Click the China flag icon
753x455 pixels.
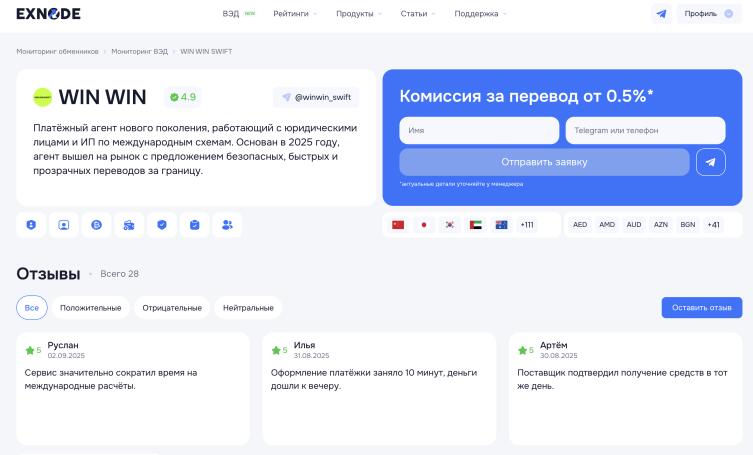click(398, 225)
